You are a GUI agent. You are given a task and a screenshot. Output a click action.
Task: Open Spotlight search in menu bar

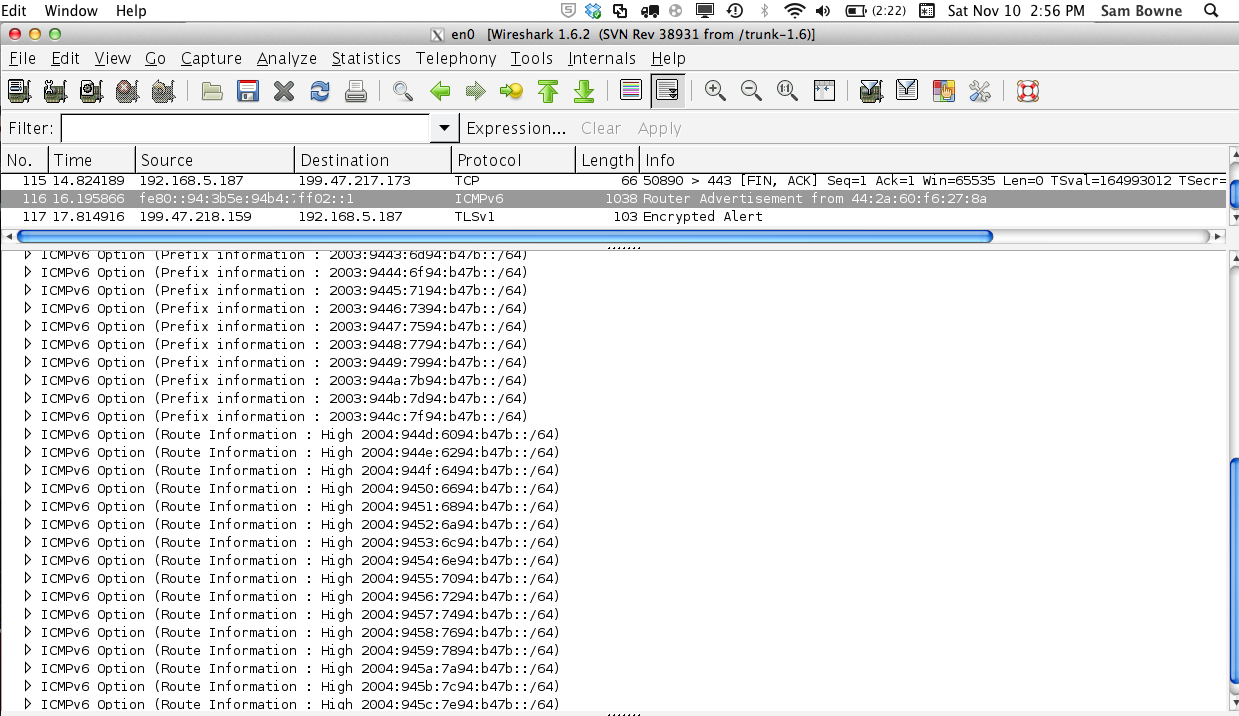(x=1212, y=11)
